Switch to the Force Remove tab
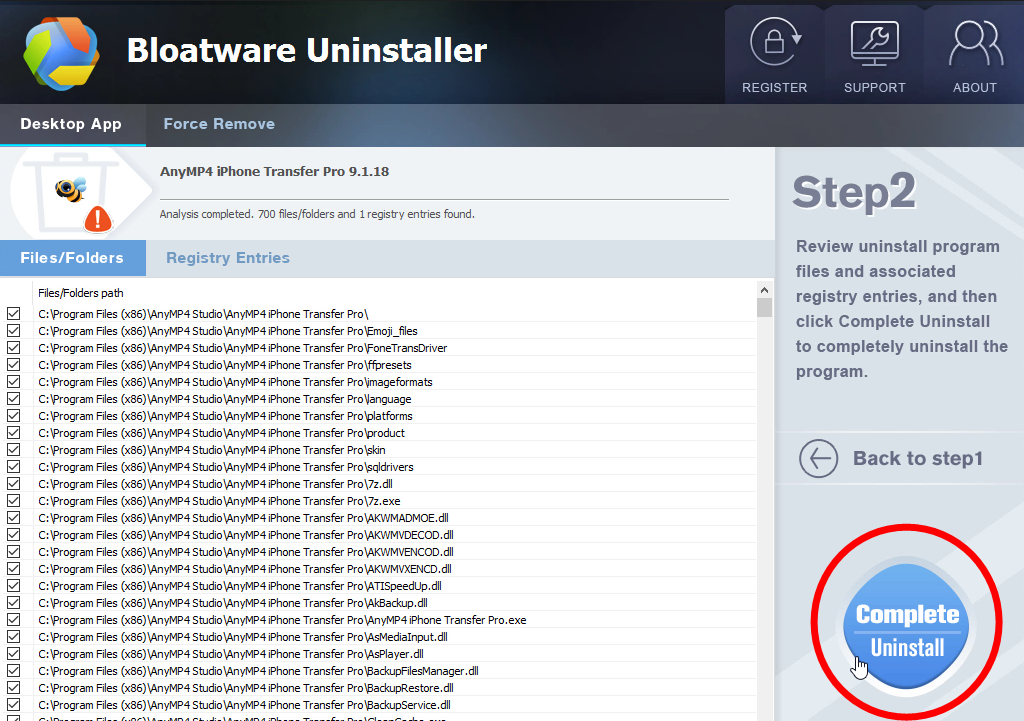The height and width of the screenshot is (721, 1024). [x=219, y=124]
